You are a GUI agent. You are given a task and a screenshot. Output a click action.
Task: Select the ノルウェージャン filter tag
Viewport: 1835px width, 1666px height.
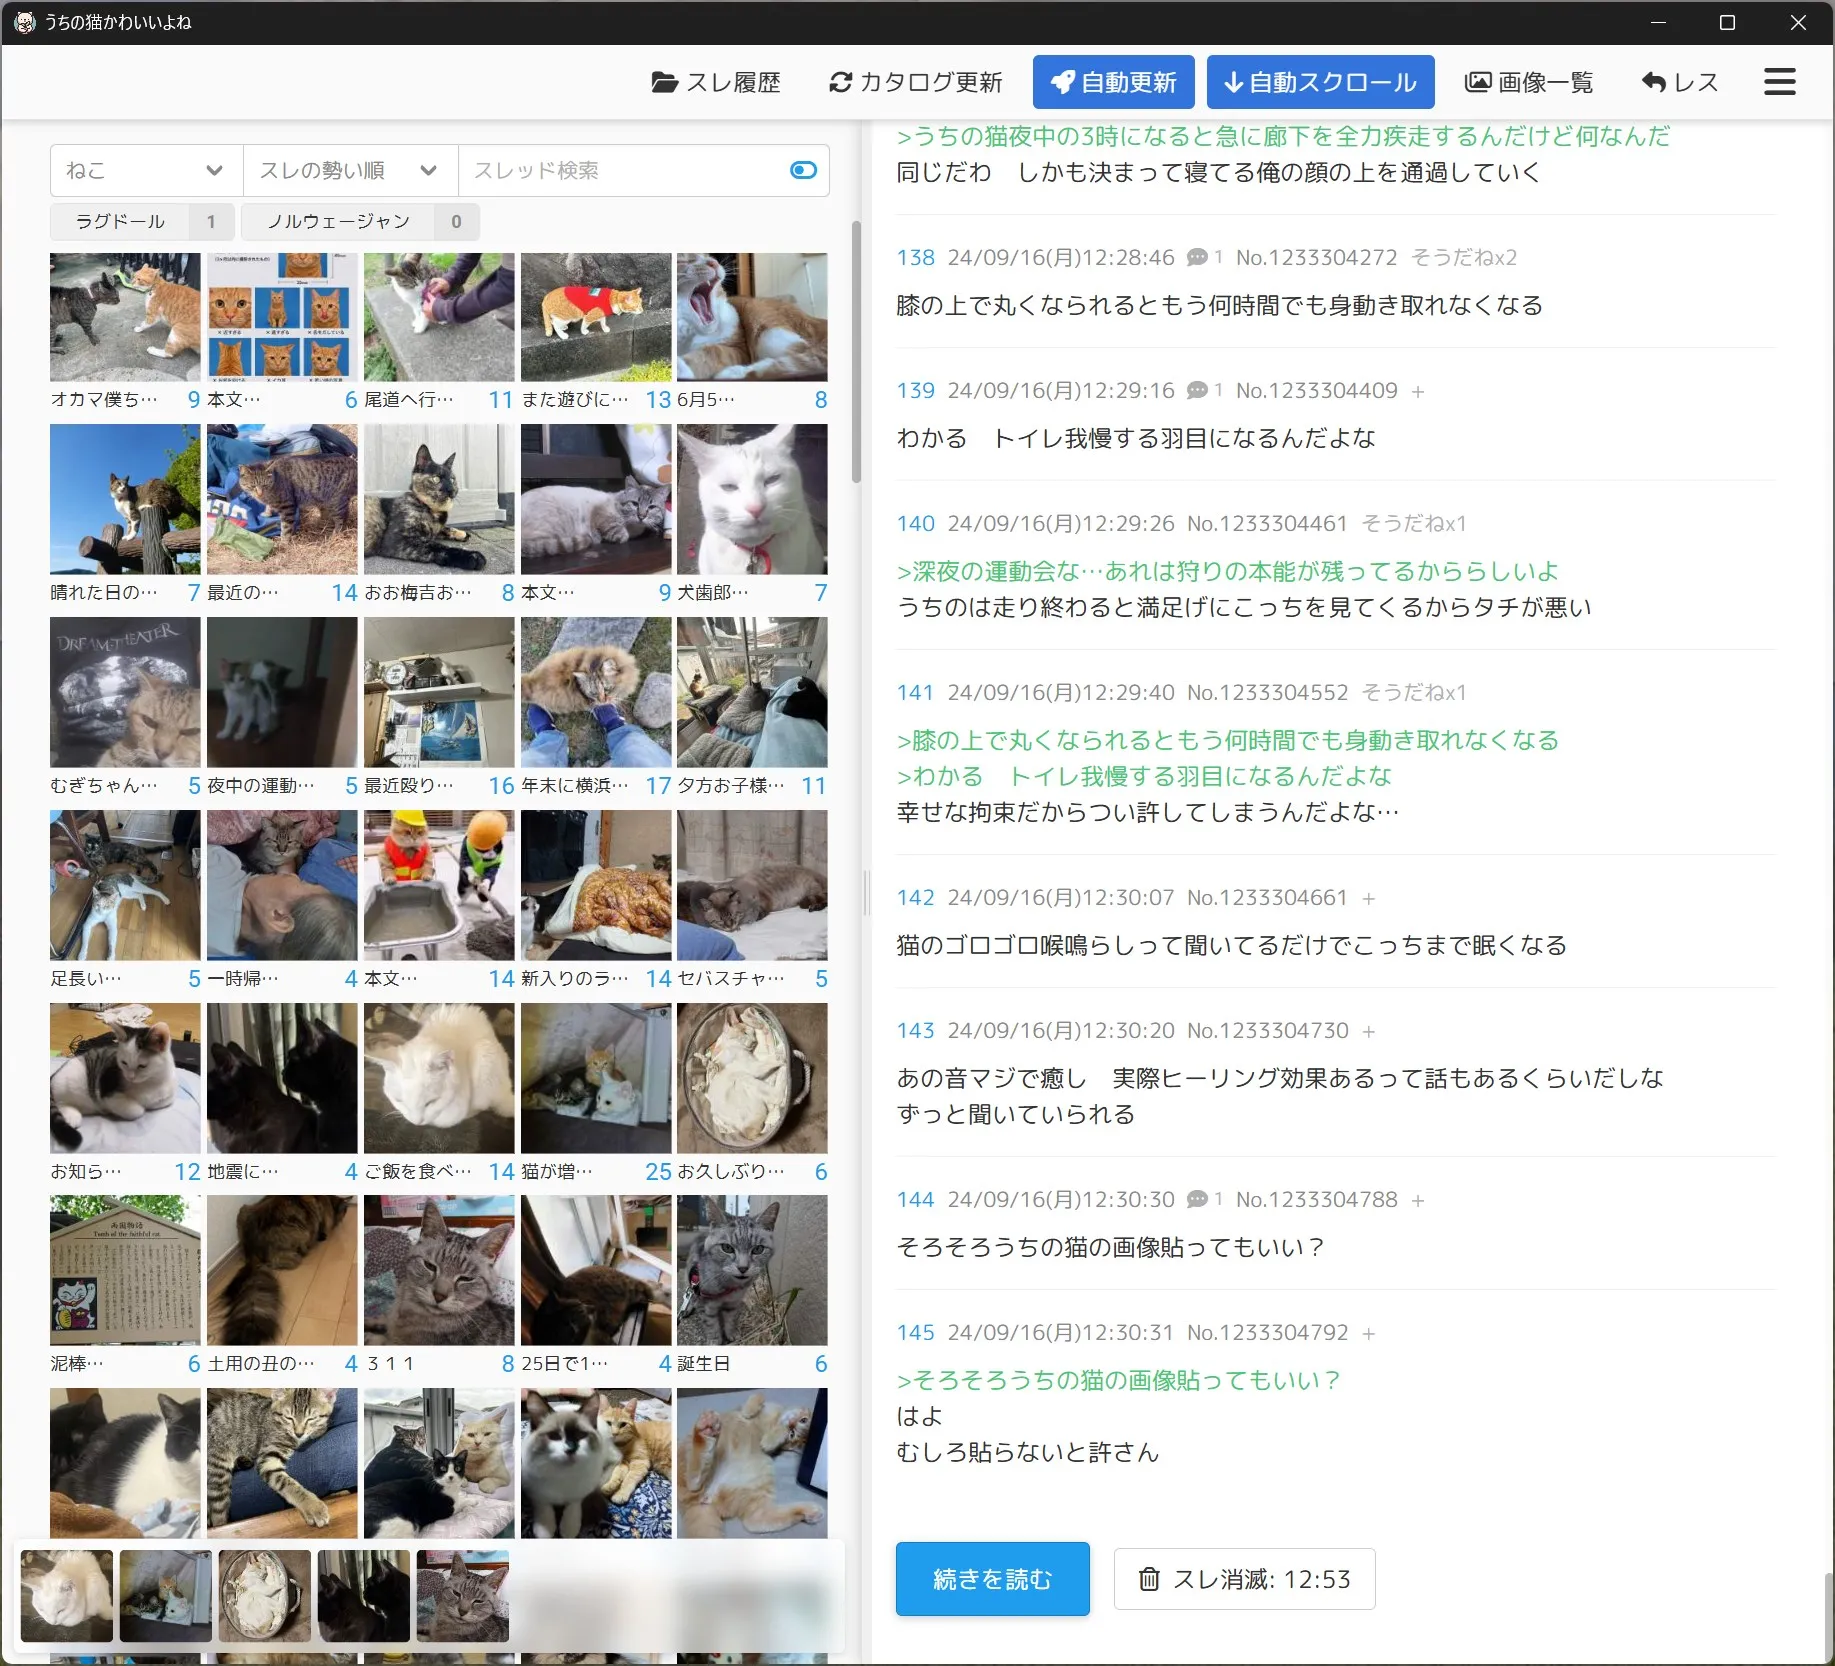click(x=360, y=222)
